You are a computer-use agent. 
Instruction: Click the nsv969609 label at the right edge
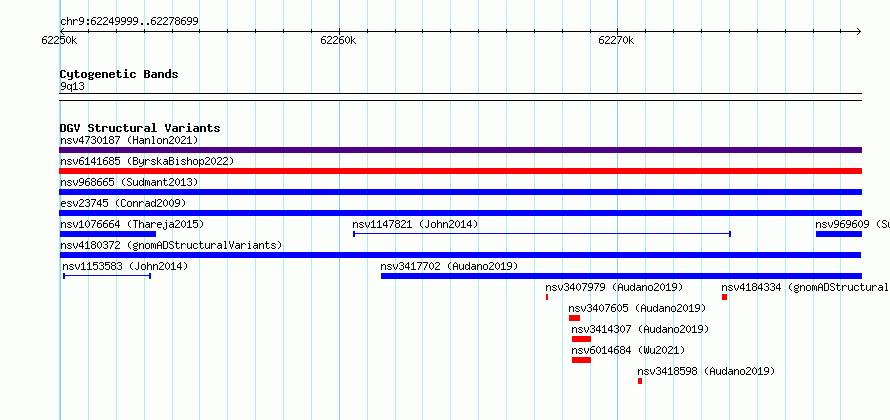[853, 224]
